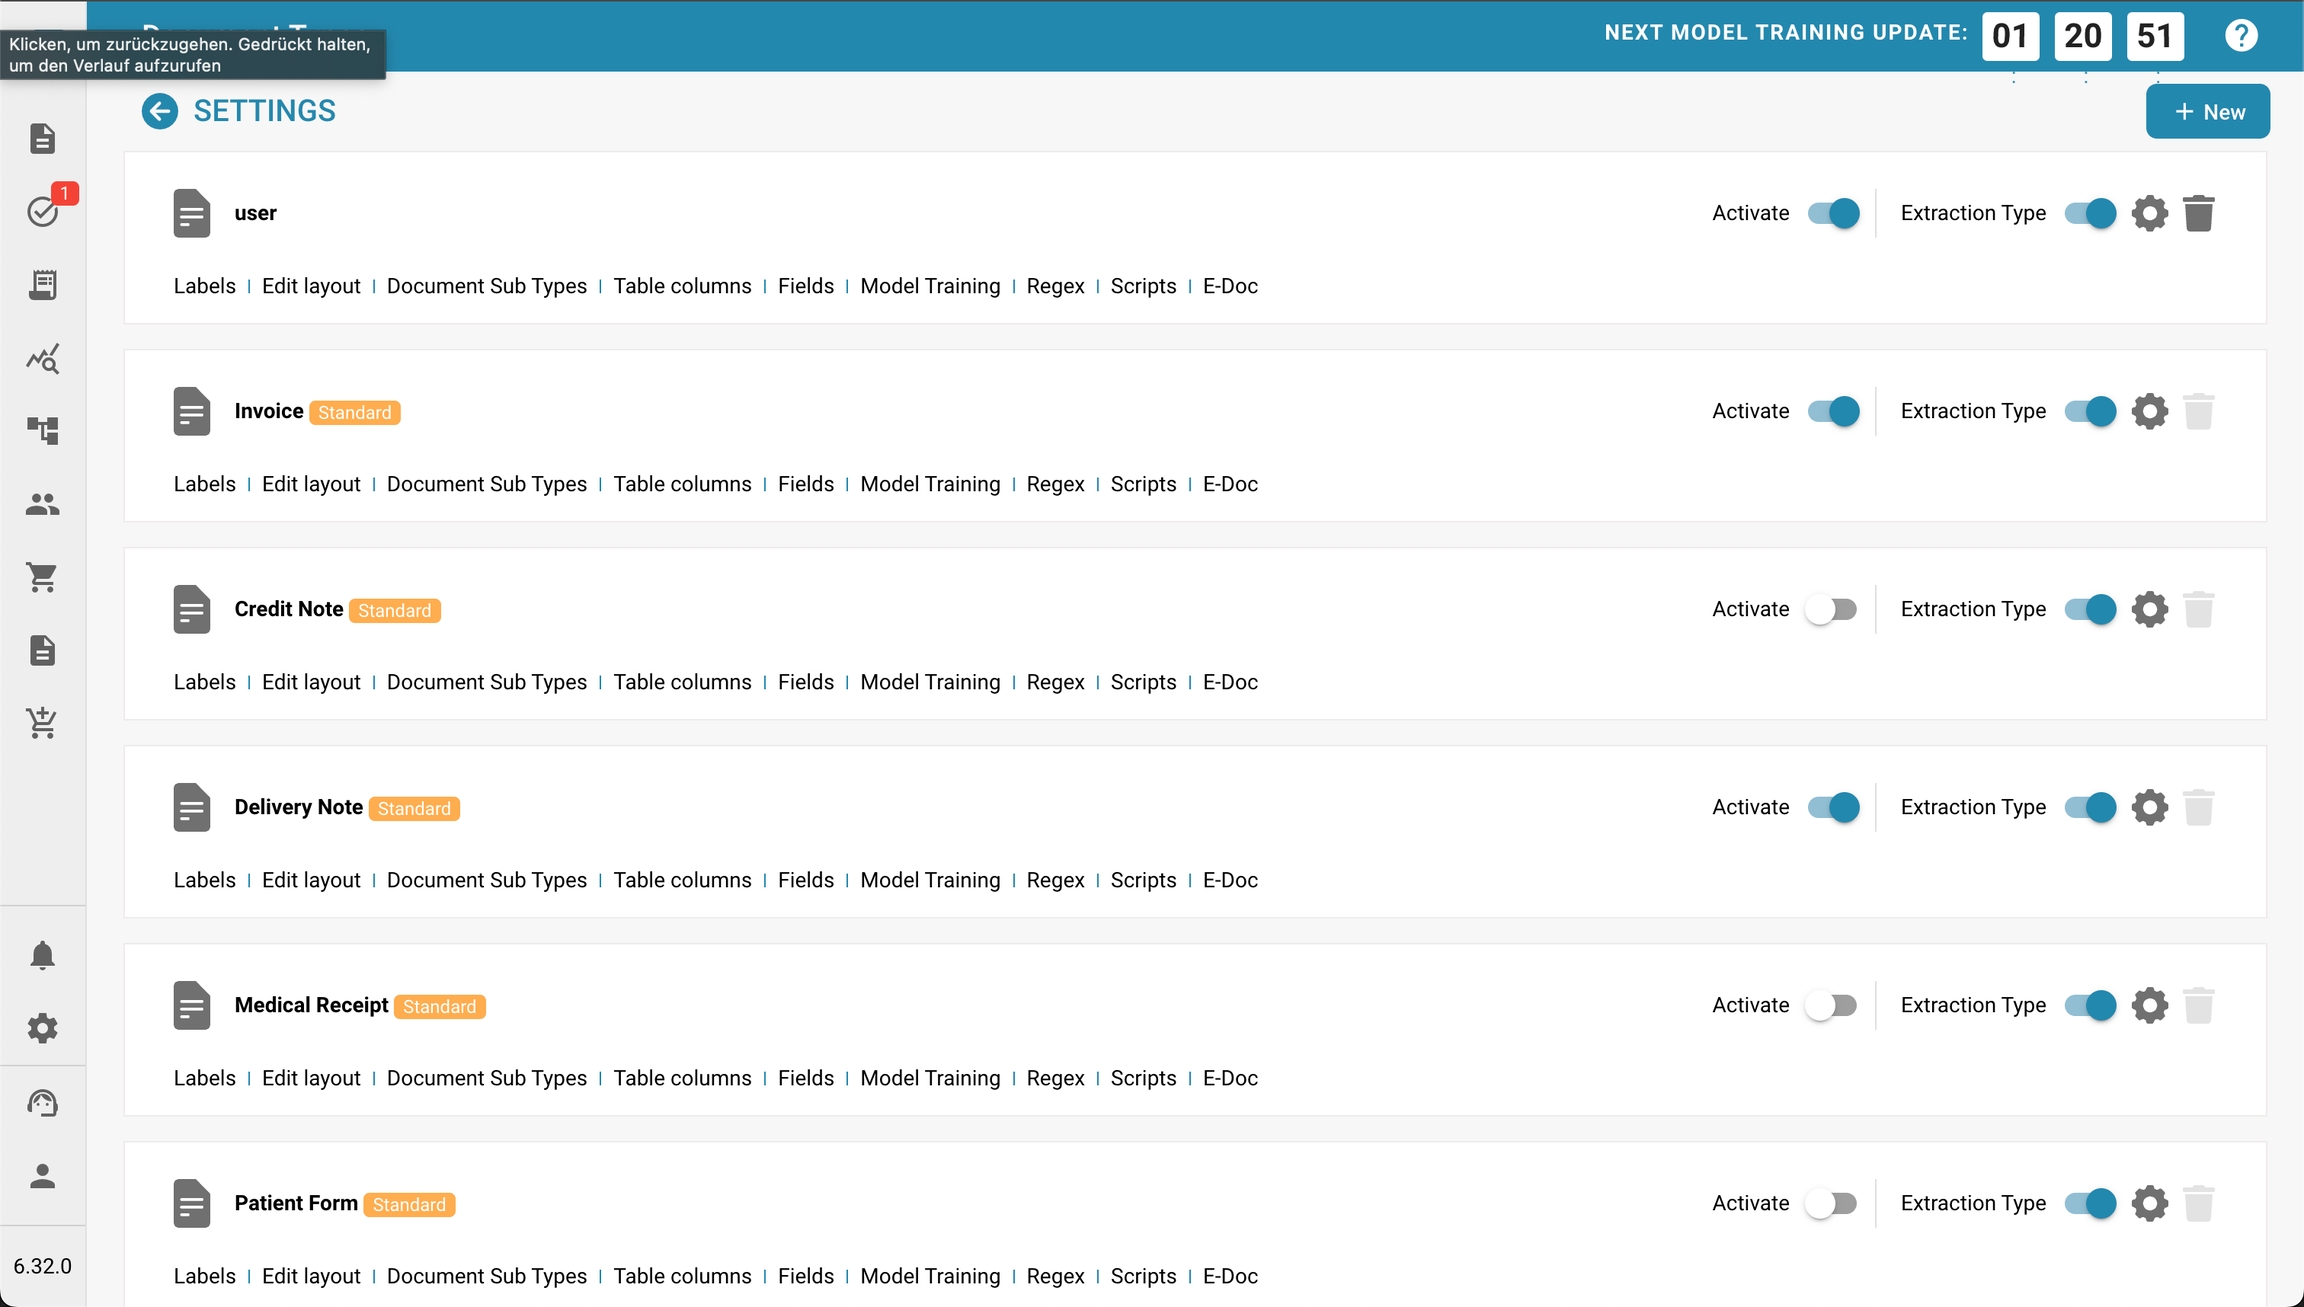This screenshot has height=1307, width=2304.
Task: Open notifications bell in the sidebar
Action: (42, 955)
